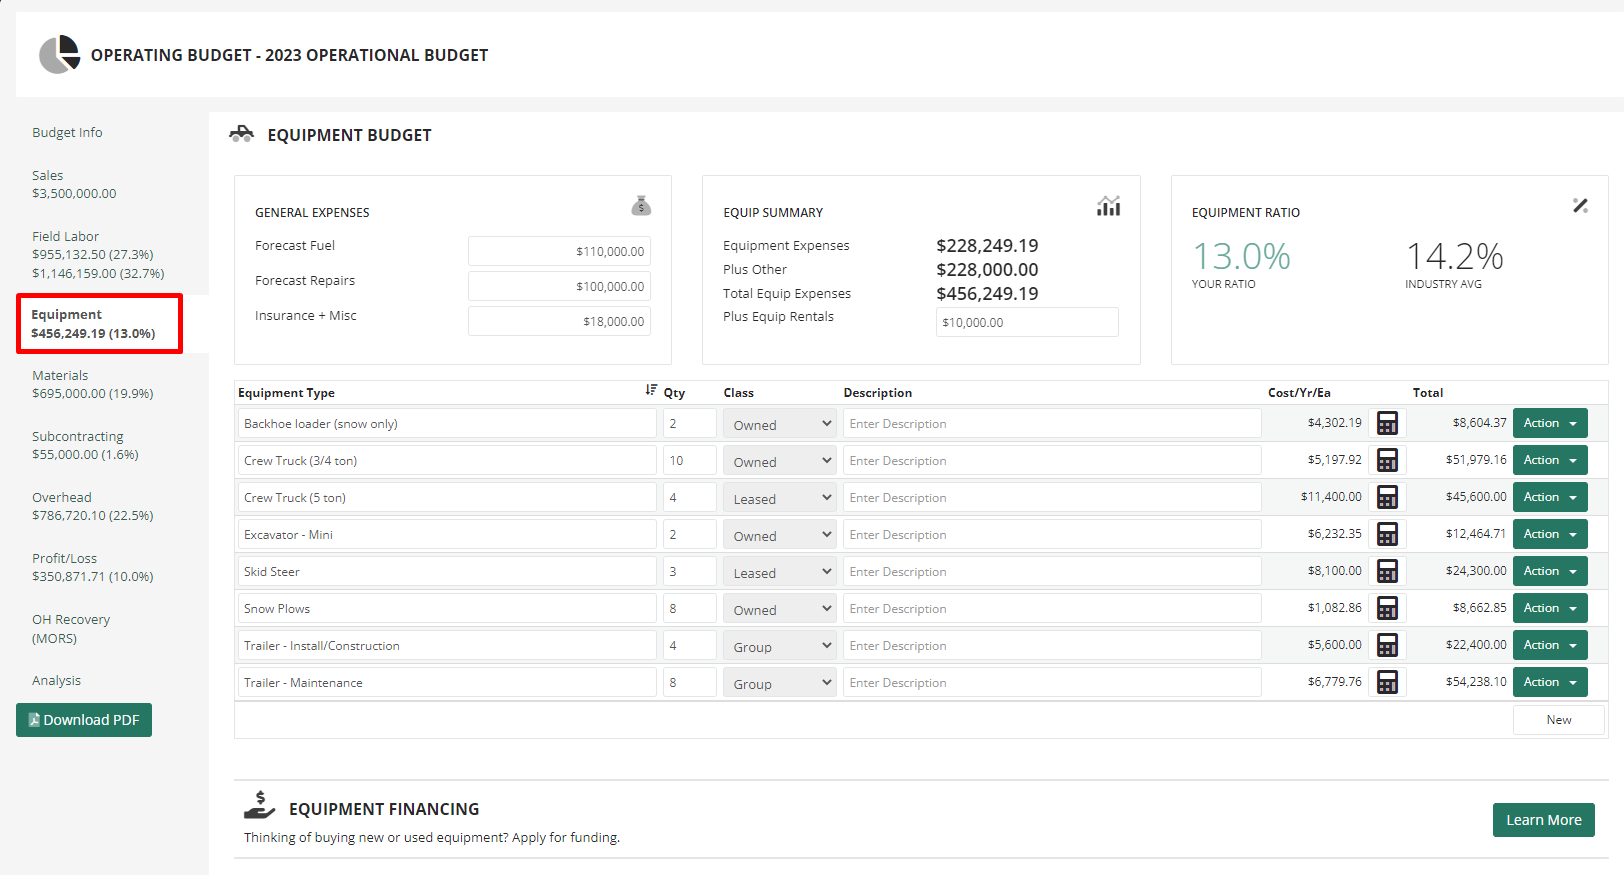Viewport: 1624px width, 875px height.
Task: Click New to add equipment row
Action: [1559, 720]
